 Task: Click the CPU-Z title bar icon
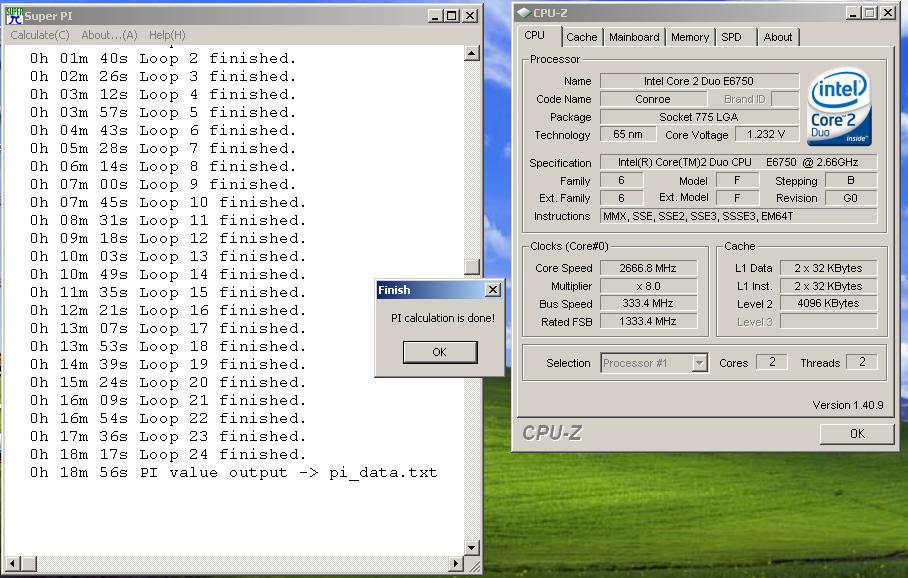click(x=524, y=12)
